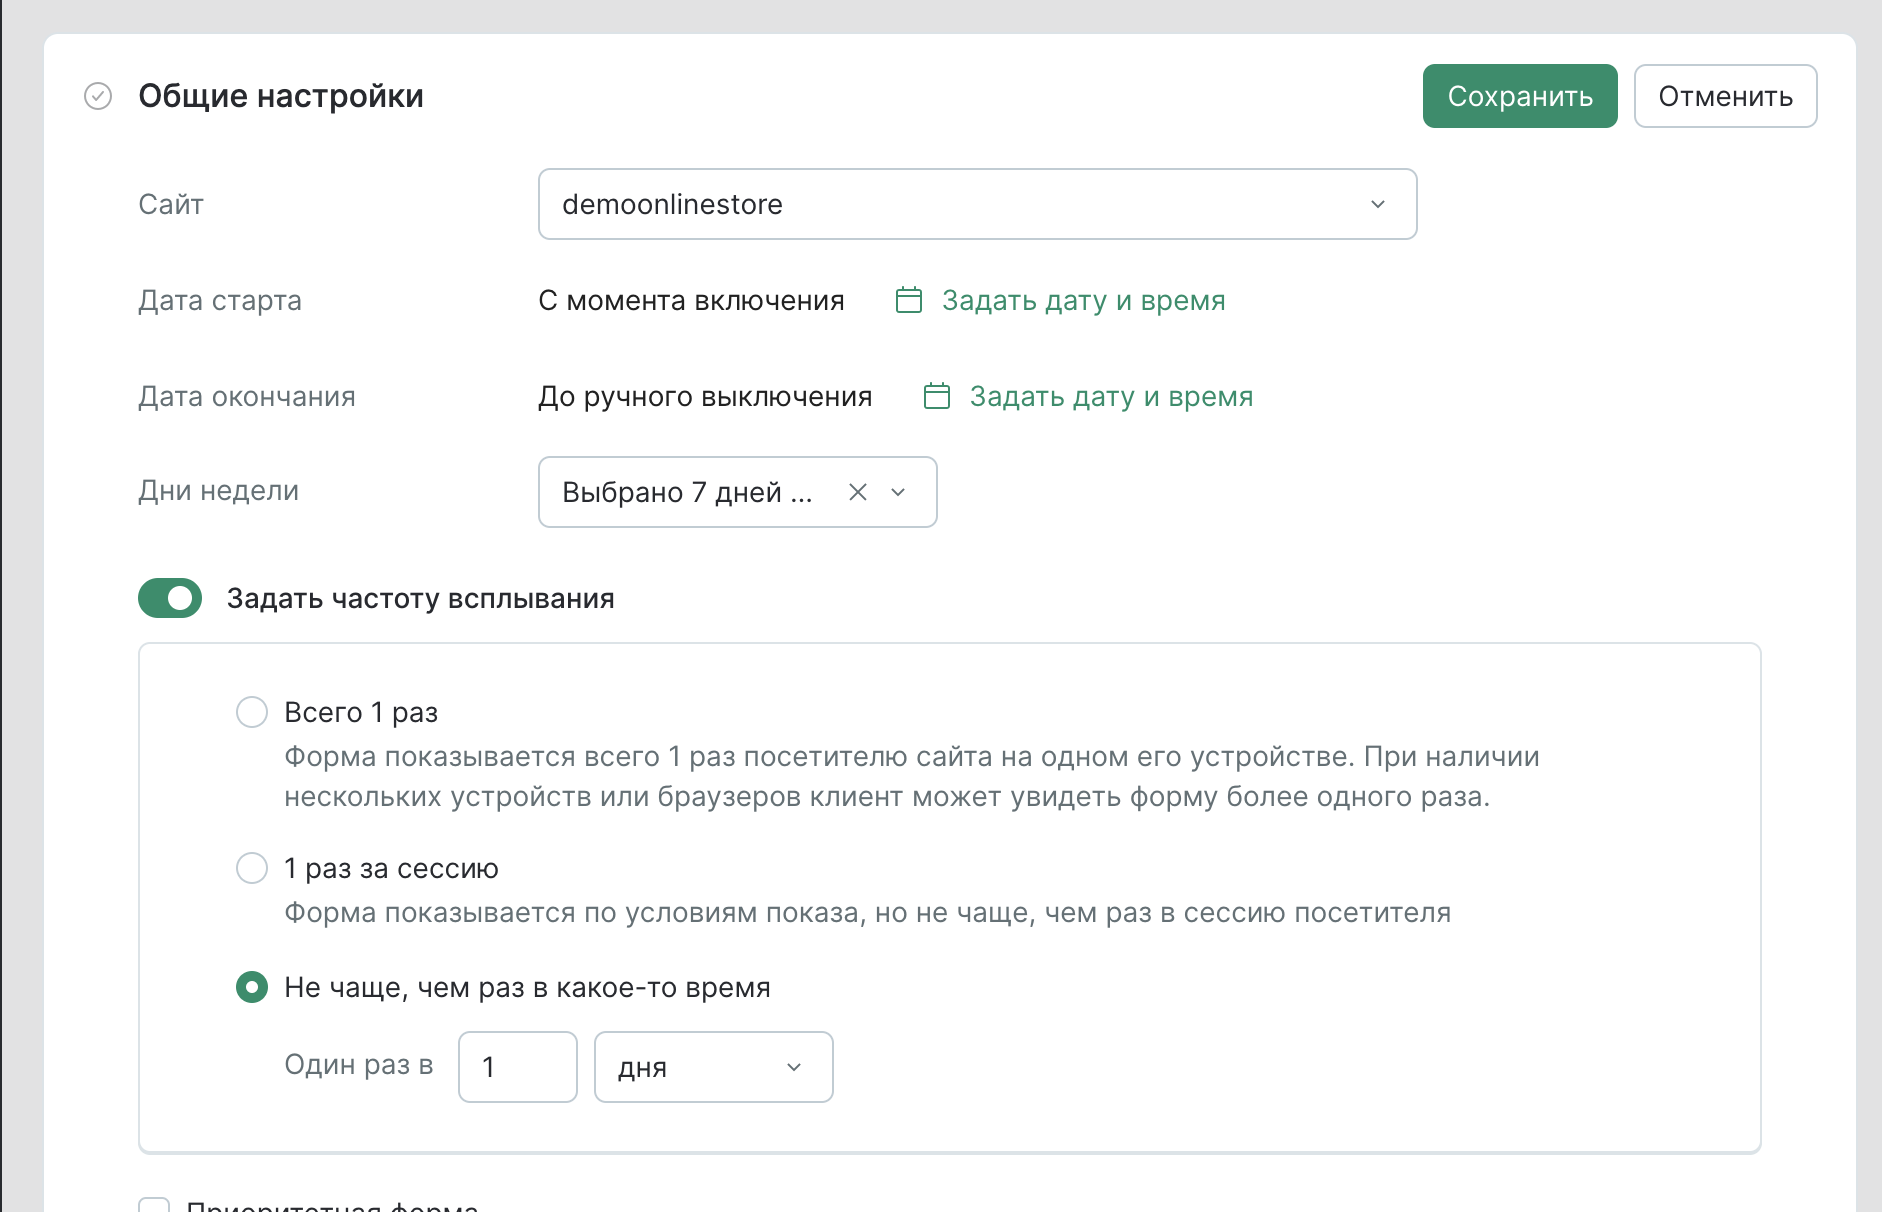Viewport: 1882px width, 1212px height.
Task: Click the Сохранить button
Action: point(1520,96)
